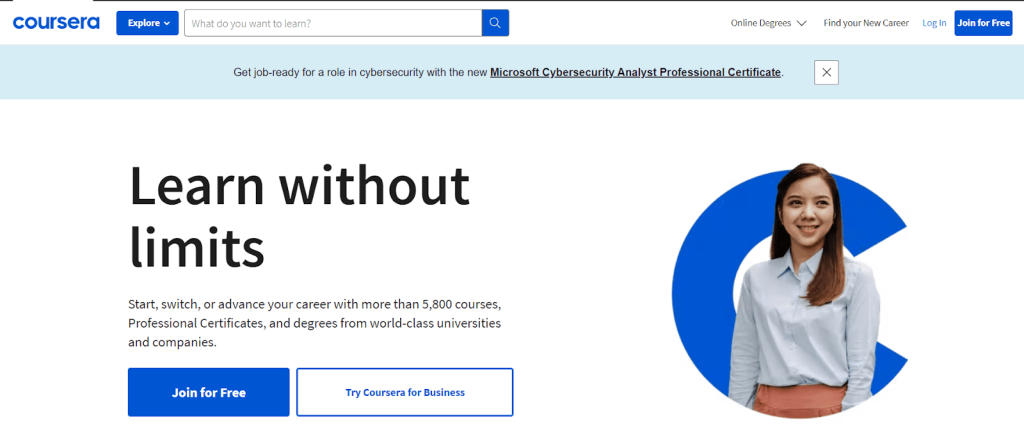Open the Explore dropdown menu
The width and height of the screenshot is (1024, 428).
(x=148, y=23)
